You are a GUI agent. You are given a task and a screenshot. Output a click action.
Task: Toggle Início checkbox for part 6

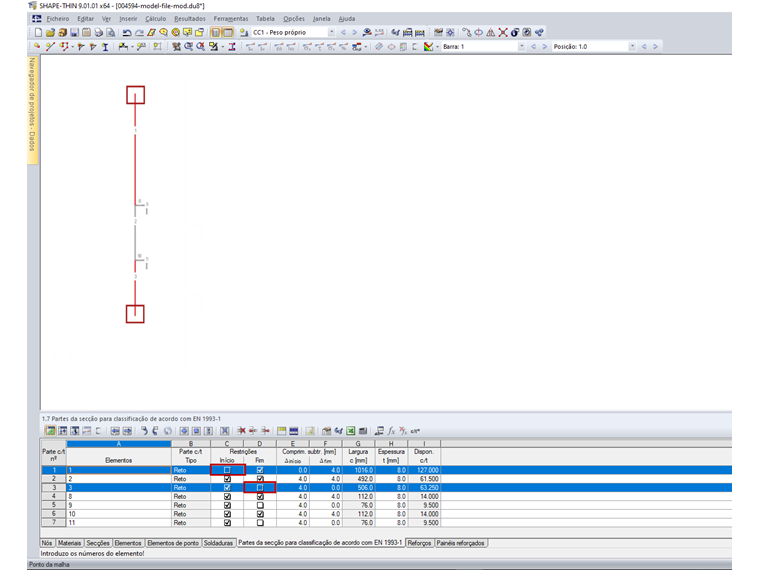coord(227,514)
